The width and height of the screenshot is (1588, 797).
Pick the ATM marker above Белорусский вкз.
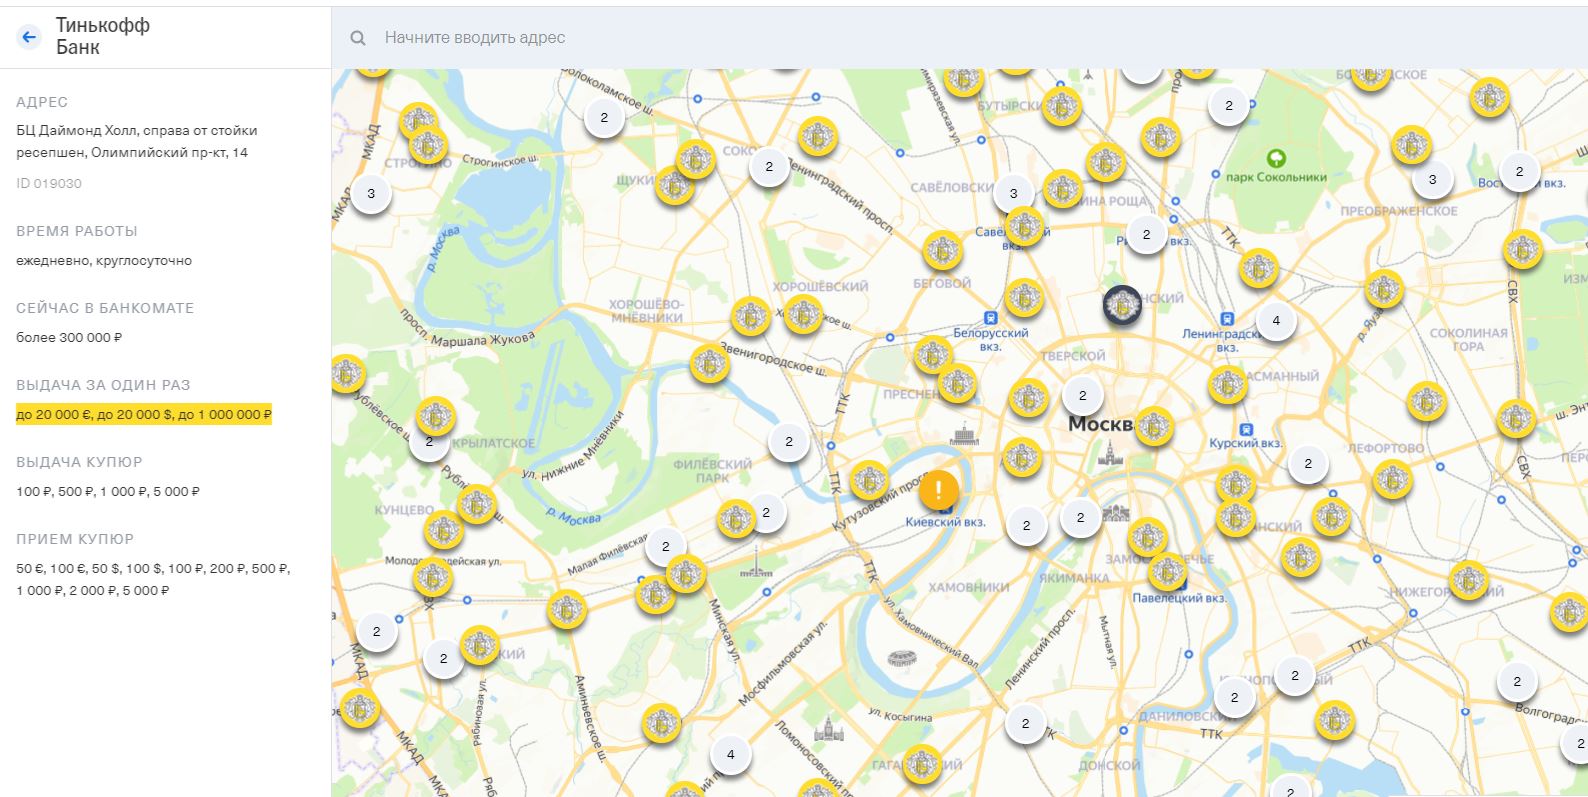[x=1023, y=297]
